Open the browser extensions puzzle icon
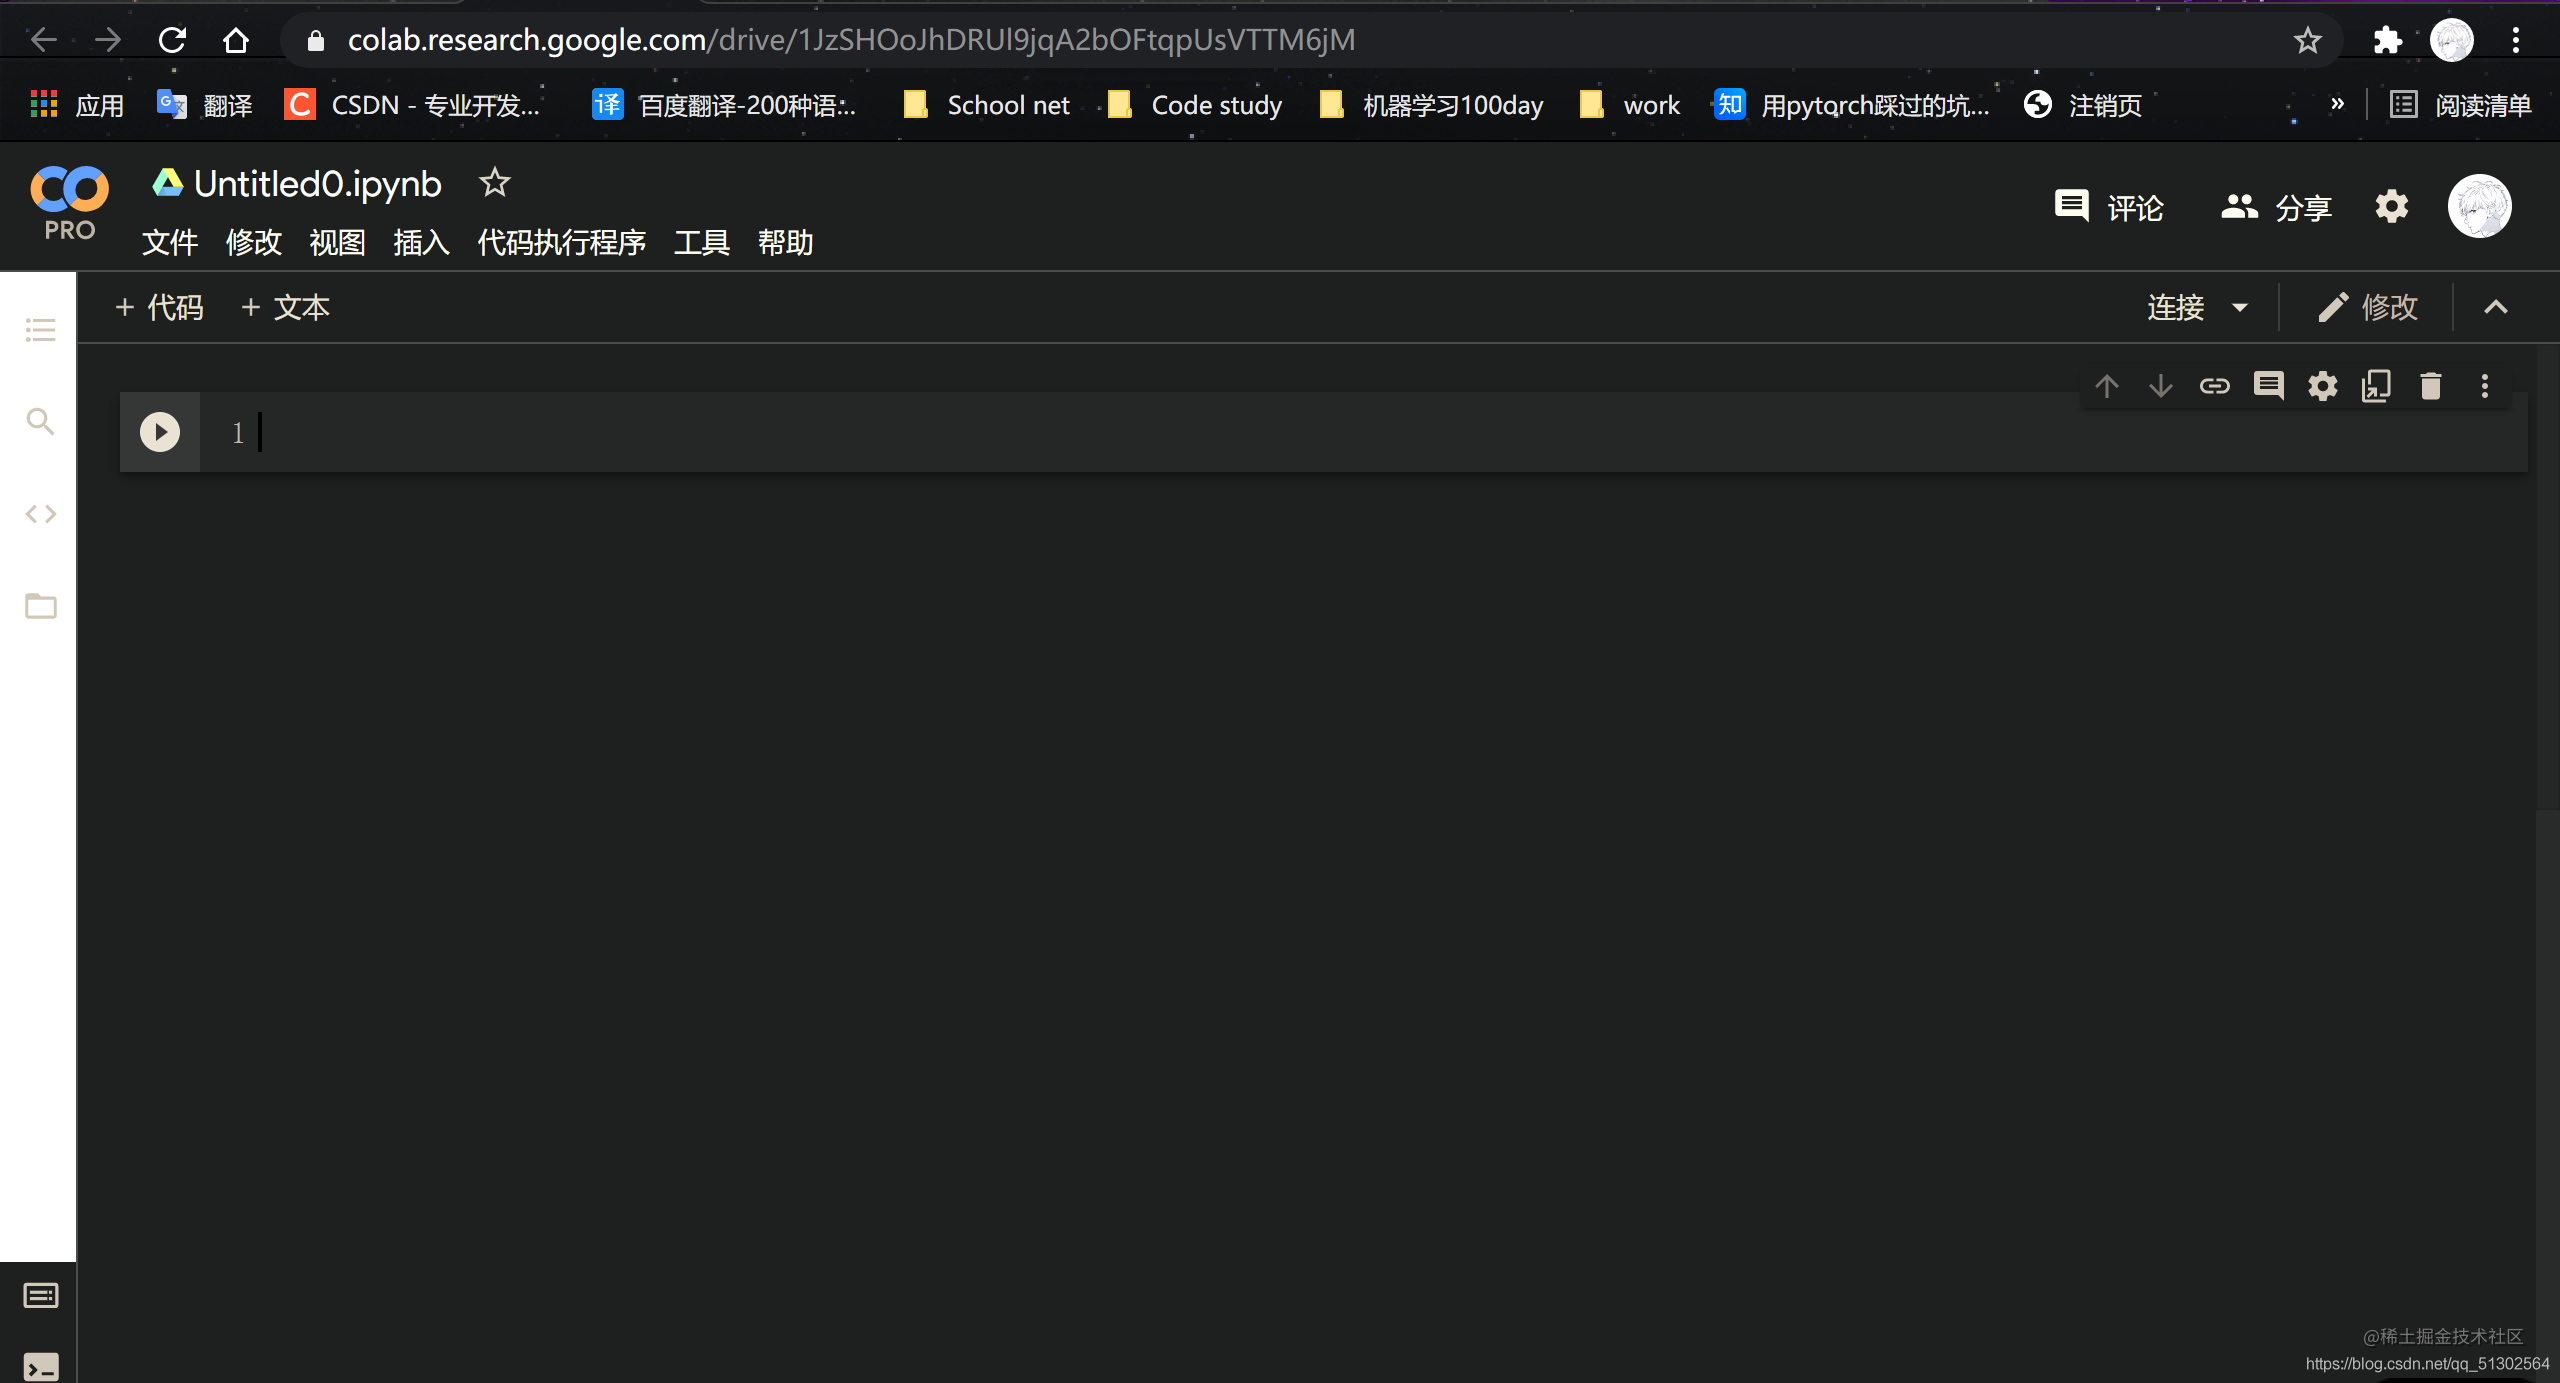Image resolution: width=2560 pixels, height=1383 pixels. [2387, 40]
